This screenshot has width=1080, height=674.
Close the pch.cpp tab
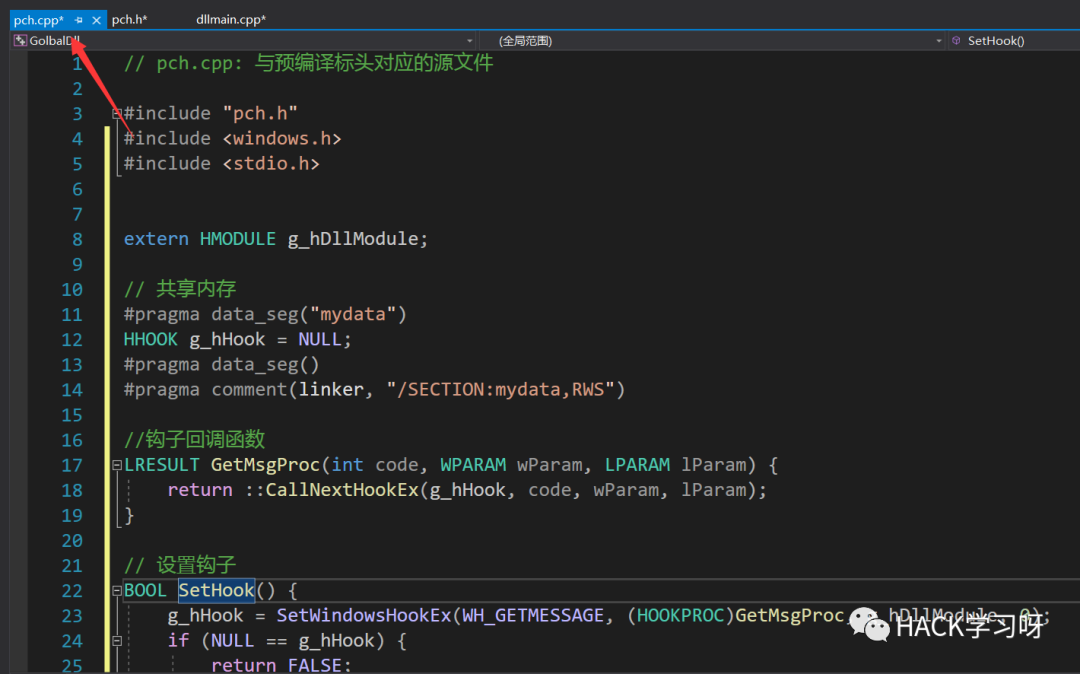(x=96, y=20)
